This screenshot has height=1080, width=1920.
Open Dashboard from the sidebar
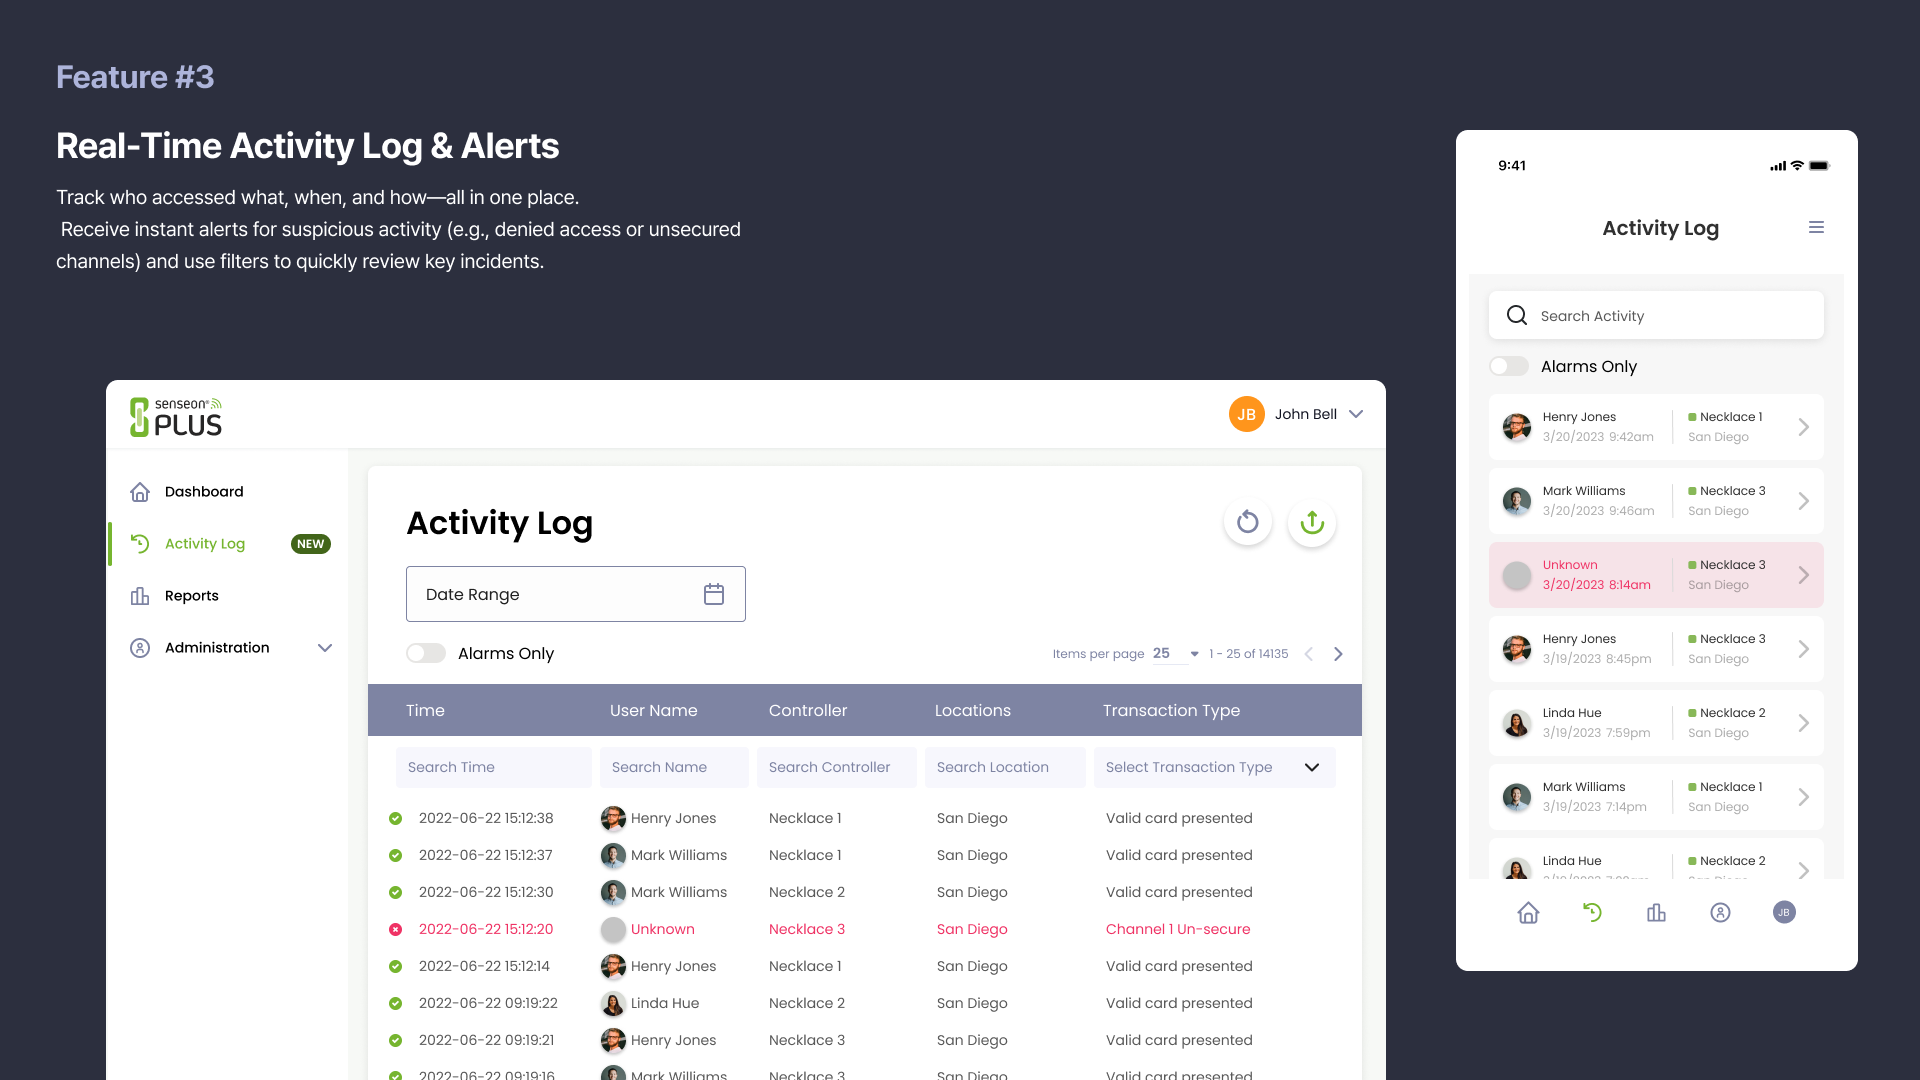204,492
